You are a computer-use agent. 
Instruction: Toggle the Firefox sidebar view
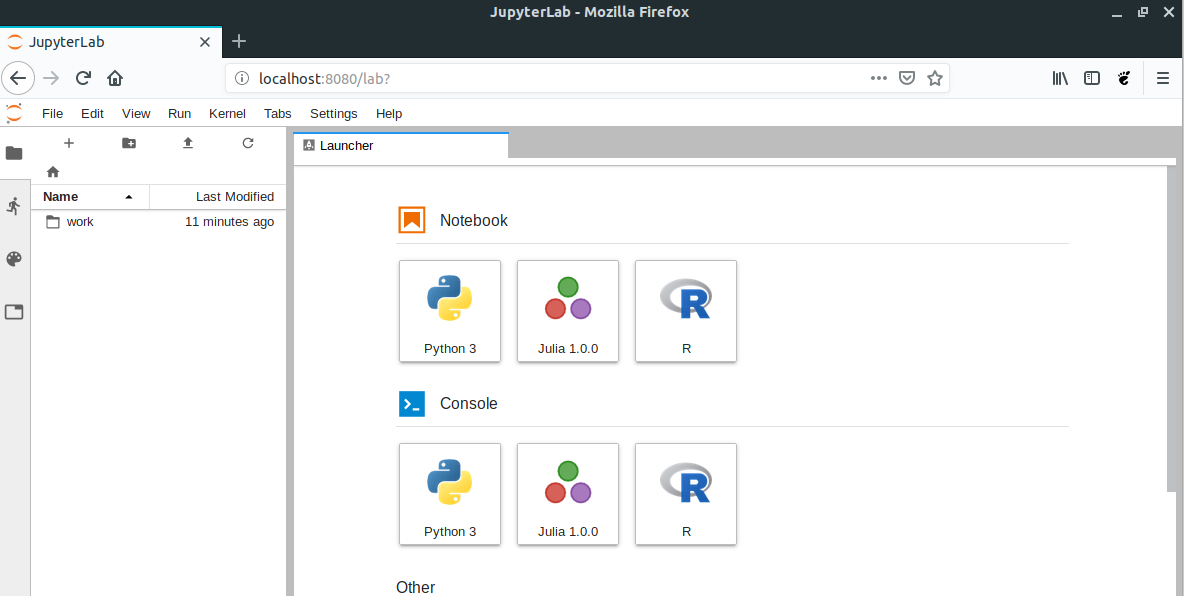coord(1092,78)
